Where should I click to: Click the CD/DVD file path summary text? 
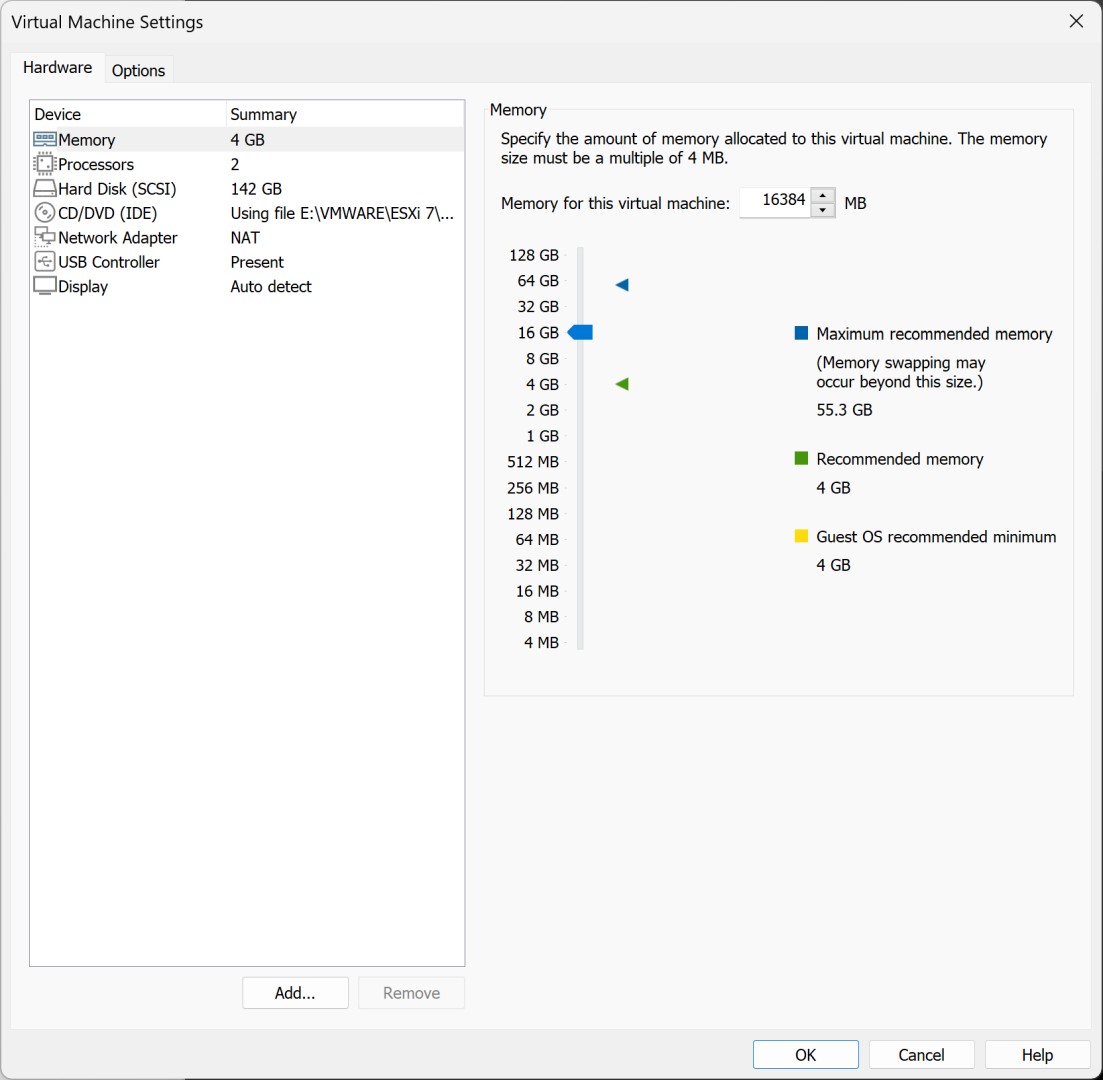click(x=342, y=213)
